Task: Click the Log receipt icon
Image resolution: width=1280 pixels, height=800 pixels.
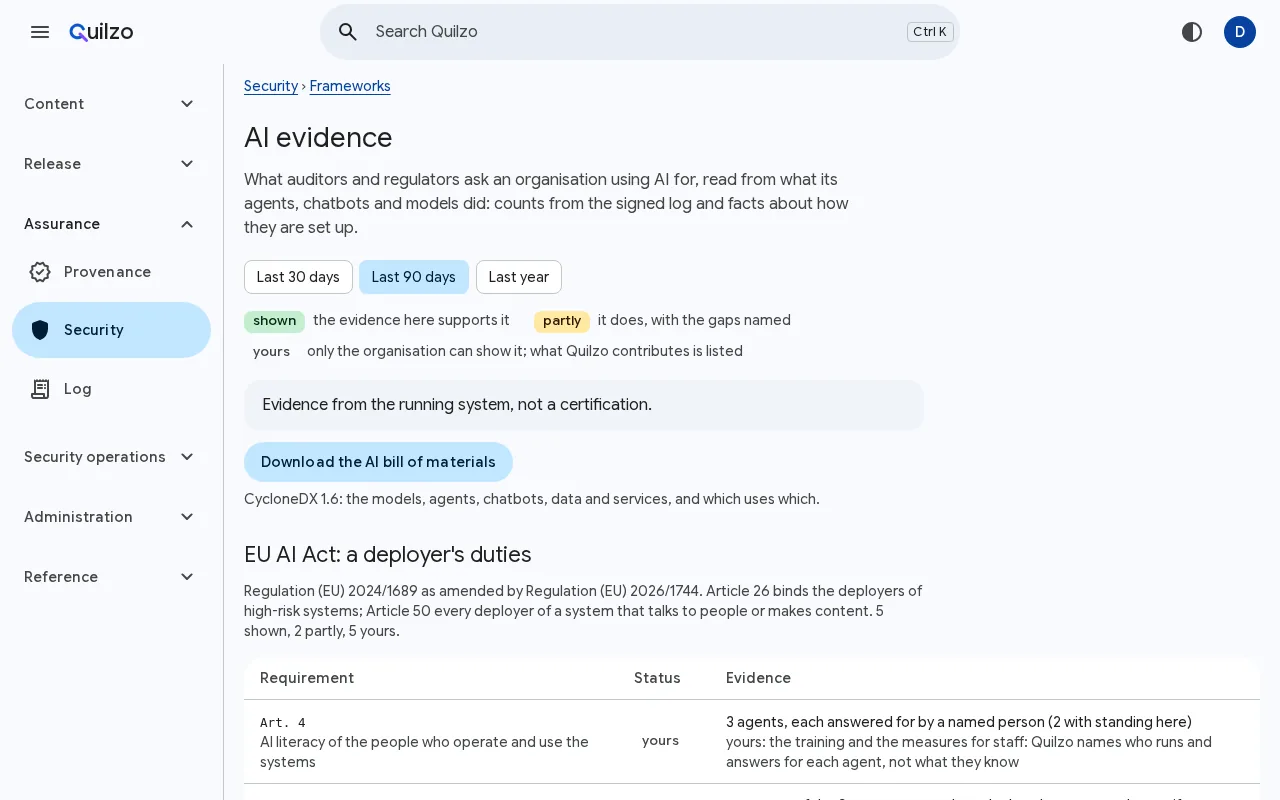Action: [x=40, y=389]
